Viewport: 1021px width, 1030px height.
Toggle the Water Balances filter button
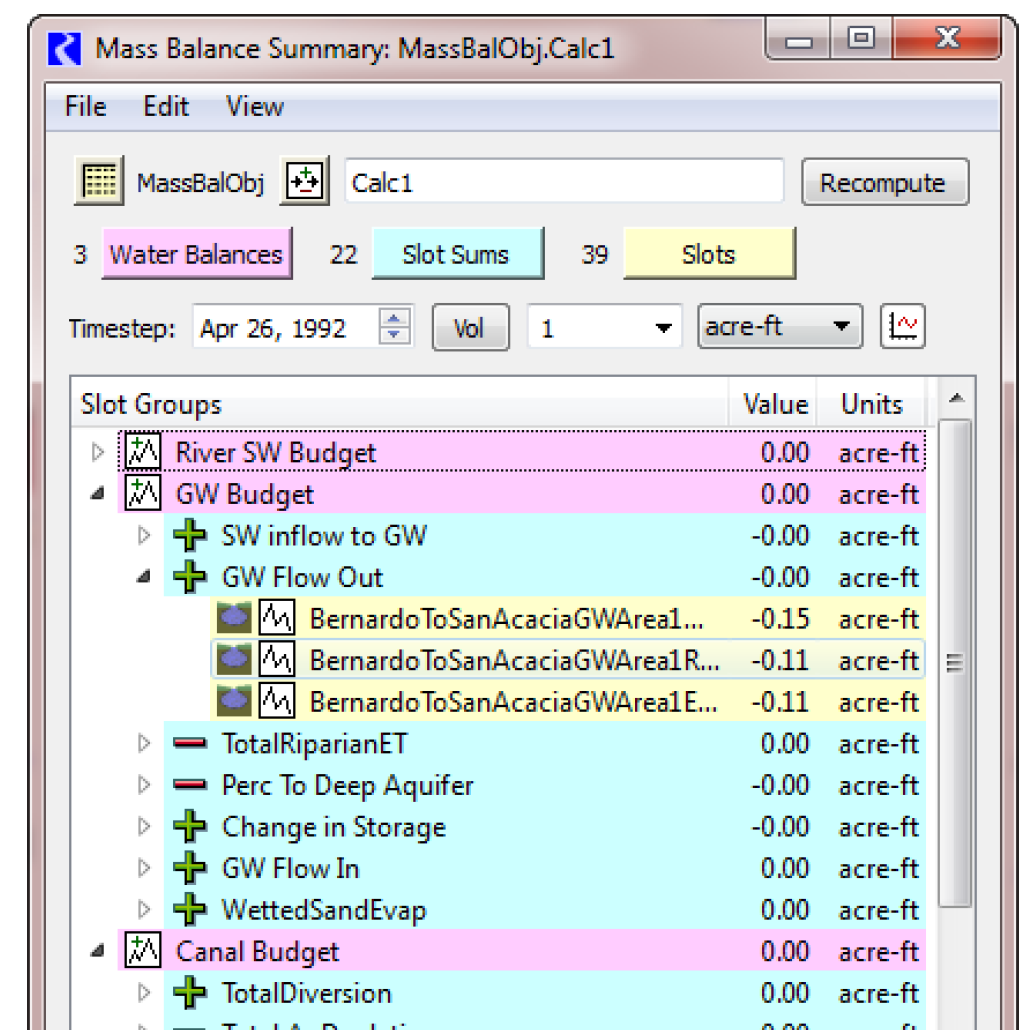196,255
